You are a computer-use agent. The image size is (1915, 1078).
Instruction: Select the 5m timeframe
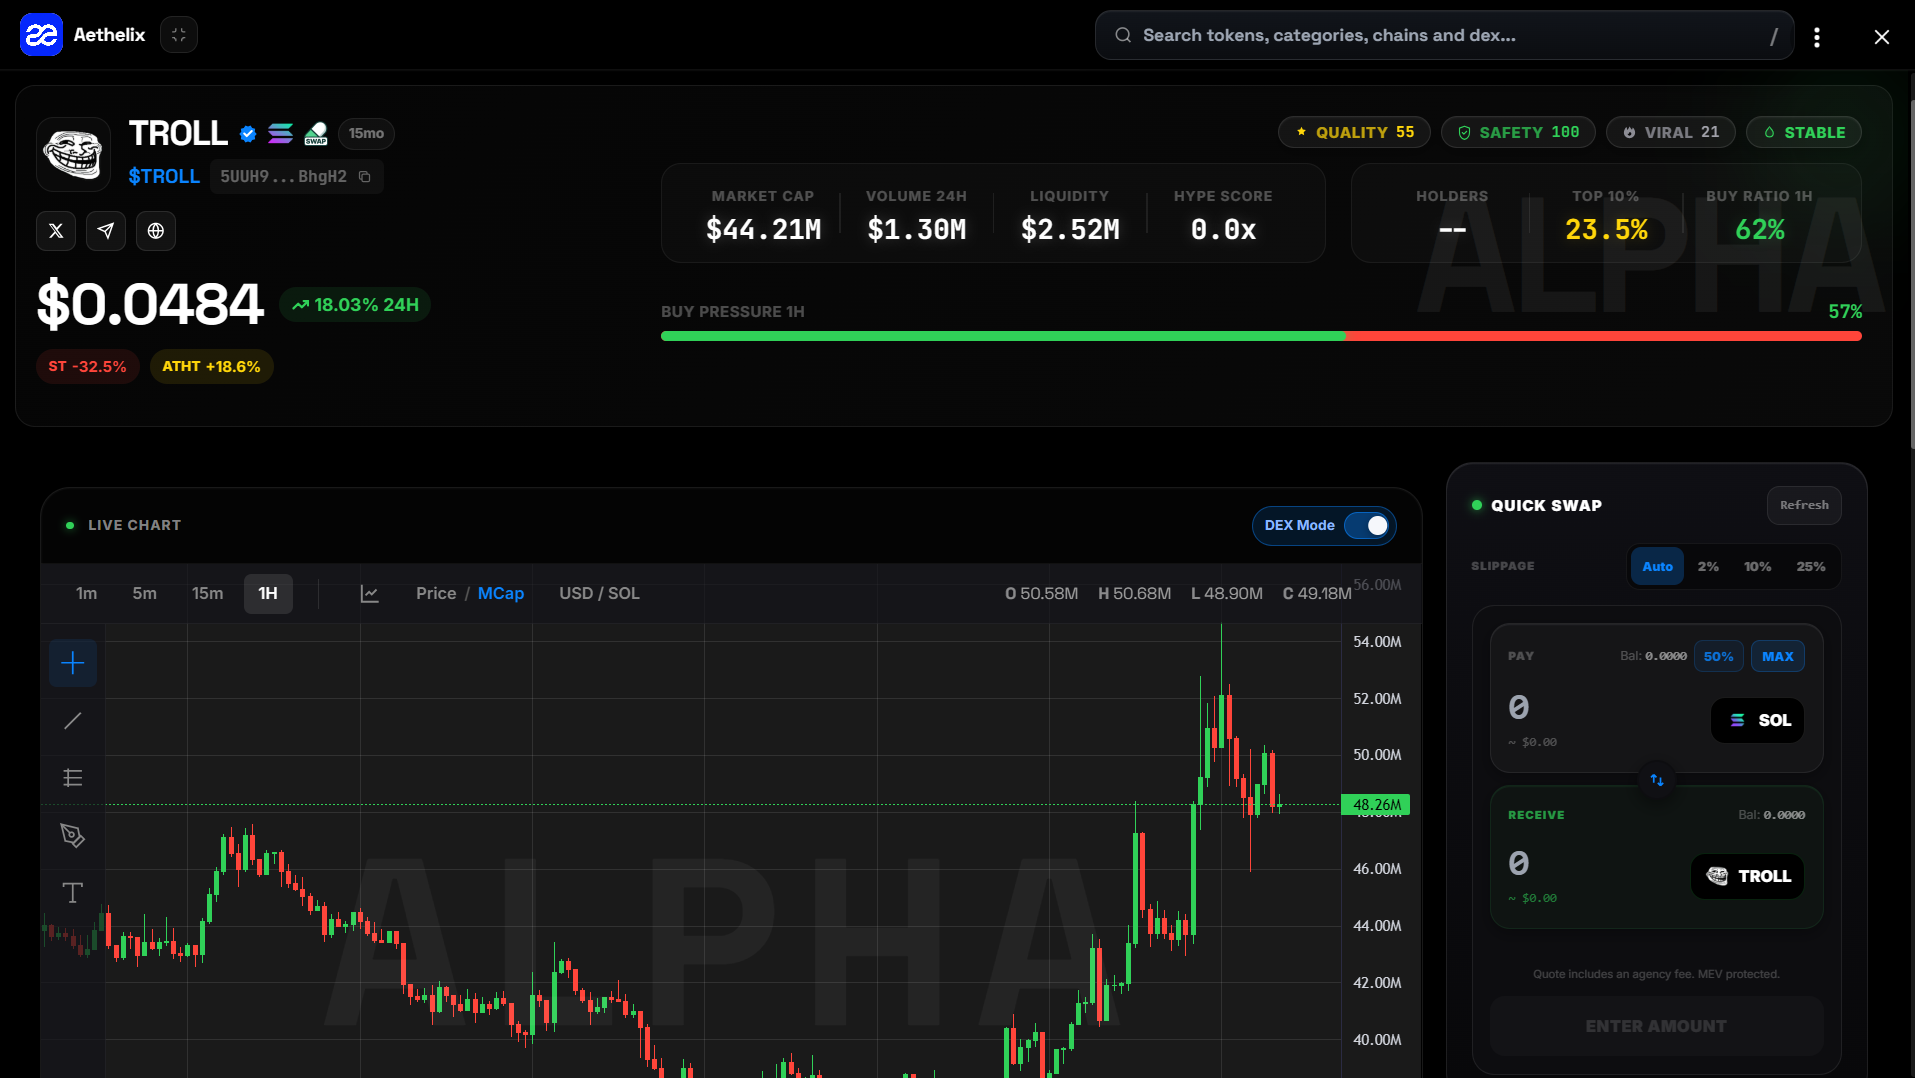point(145,594)
